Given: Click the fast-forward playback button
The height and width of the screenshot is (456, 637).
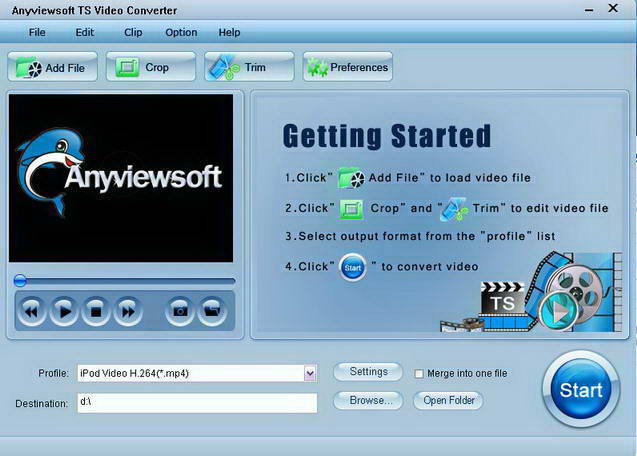Looking at the screenshot, I should pyautogui.click(x=128, y=311).
